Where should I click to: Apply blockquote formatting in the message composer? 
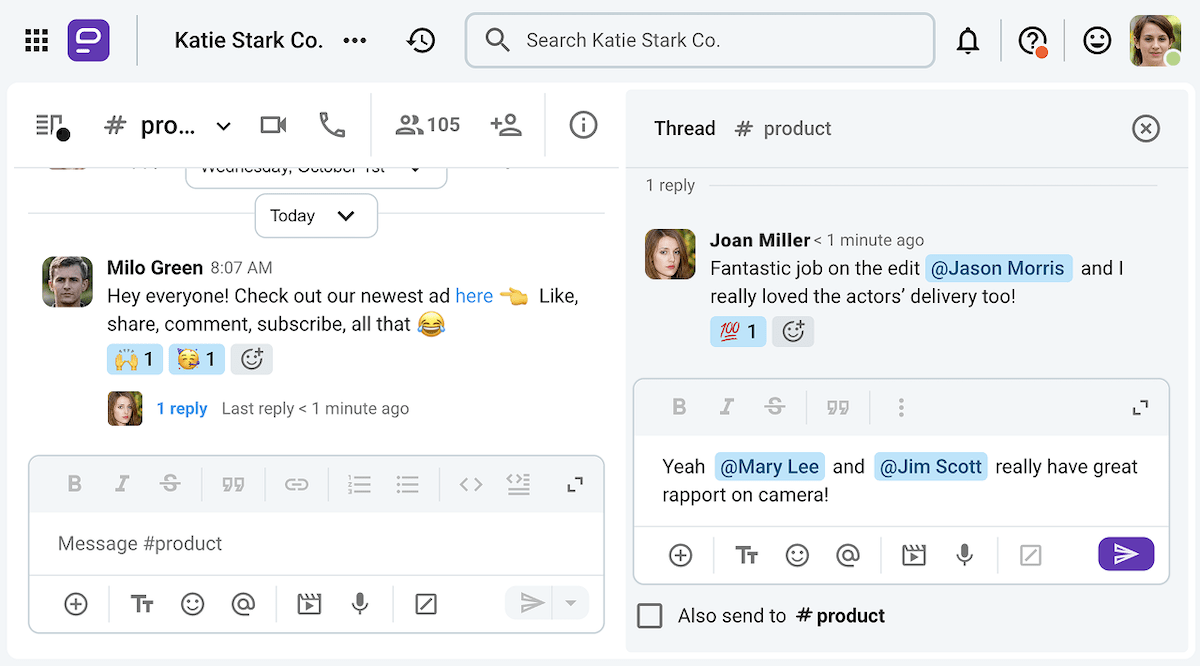tap(234, 483)
